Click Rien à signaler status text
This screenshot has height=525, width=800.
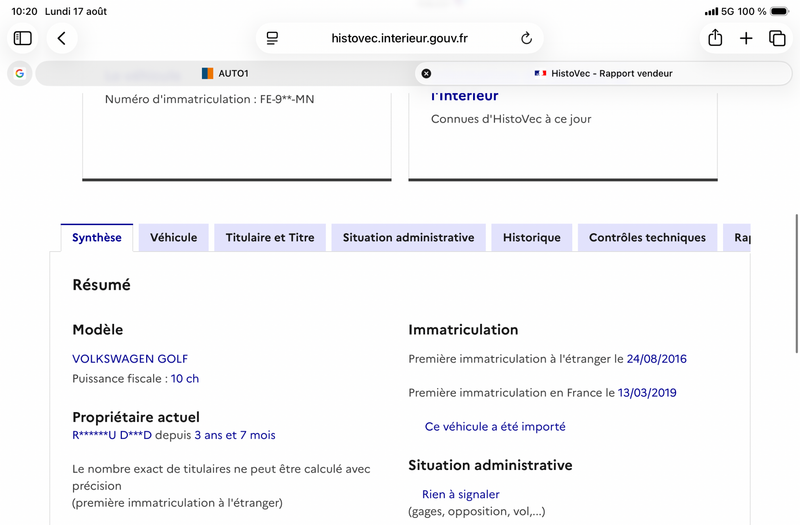coord(461,494)
